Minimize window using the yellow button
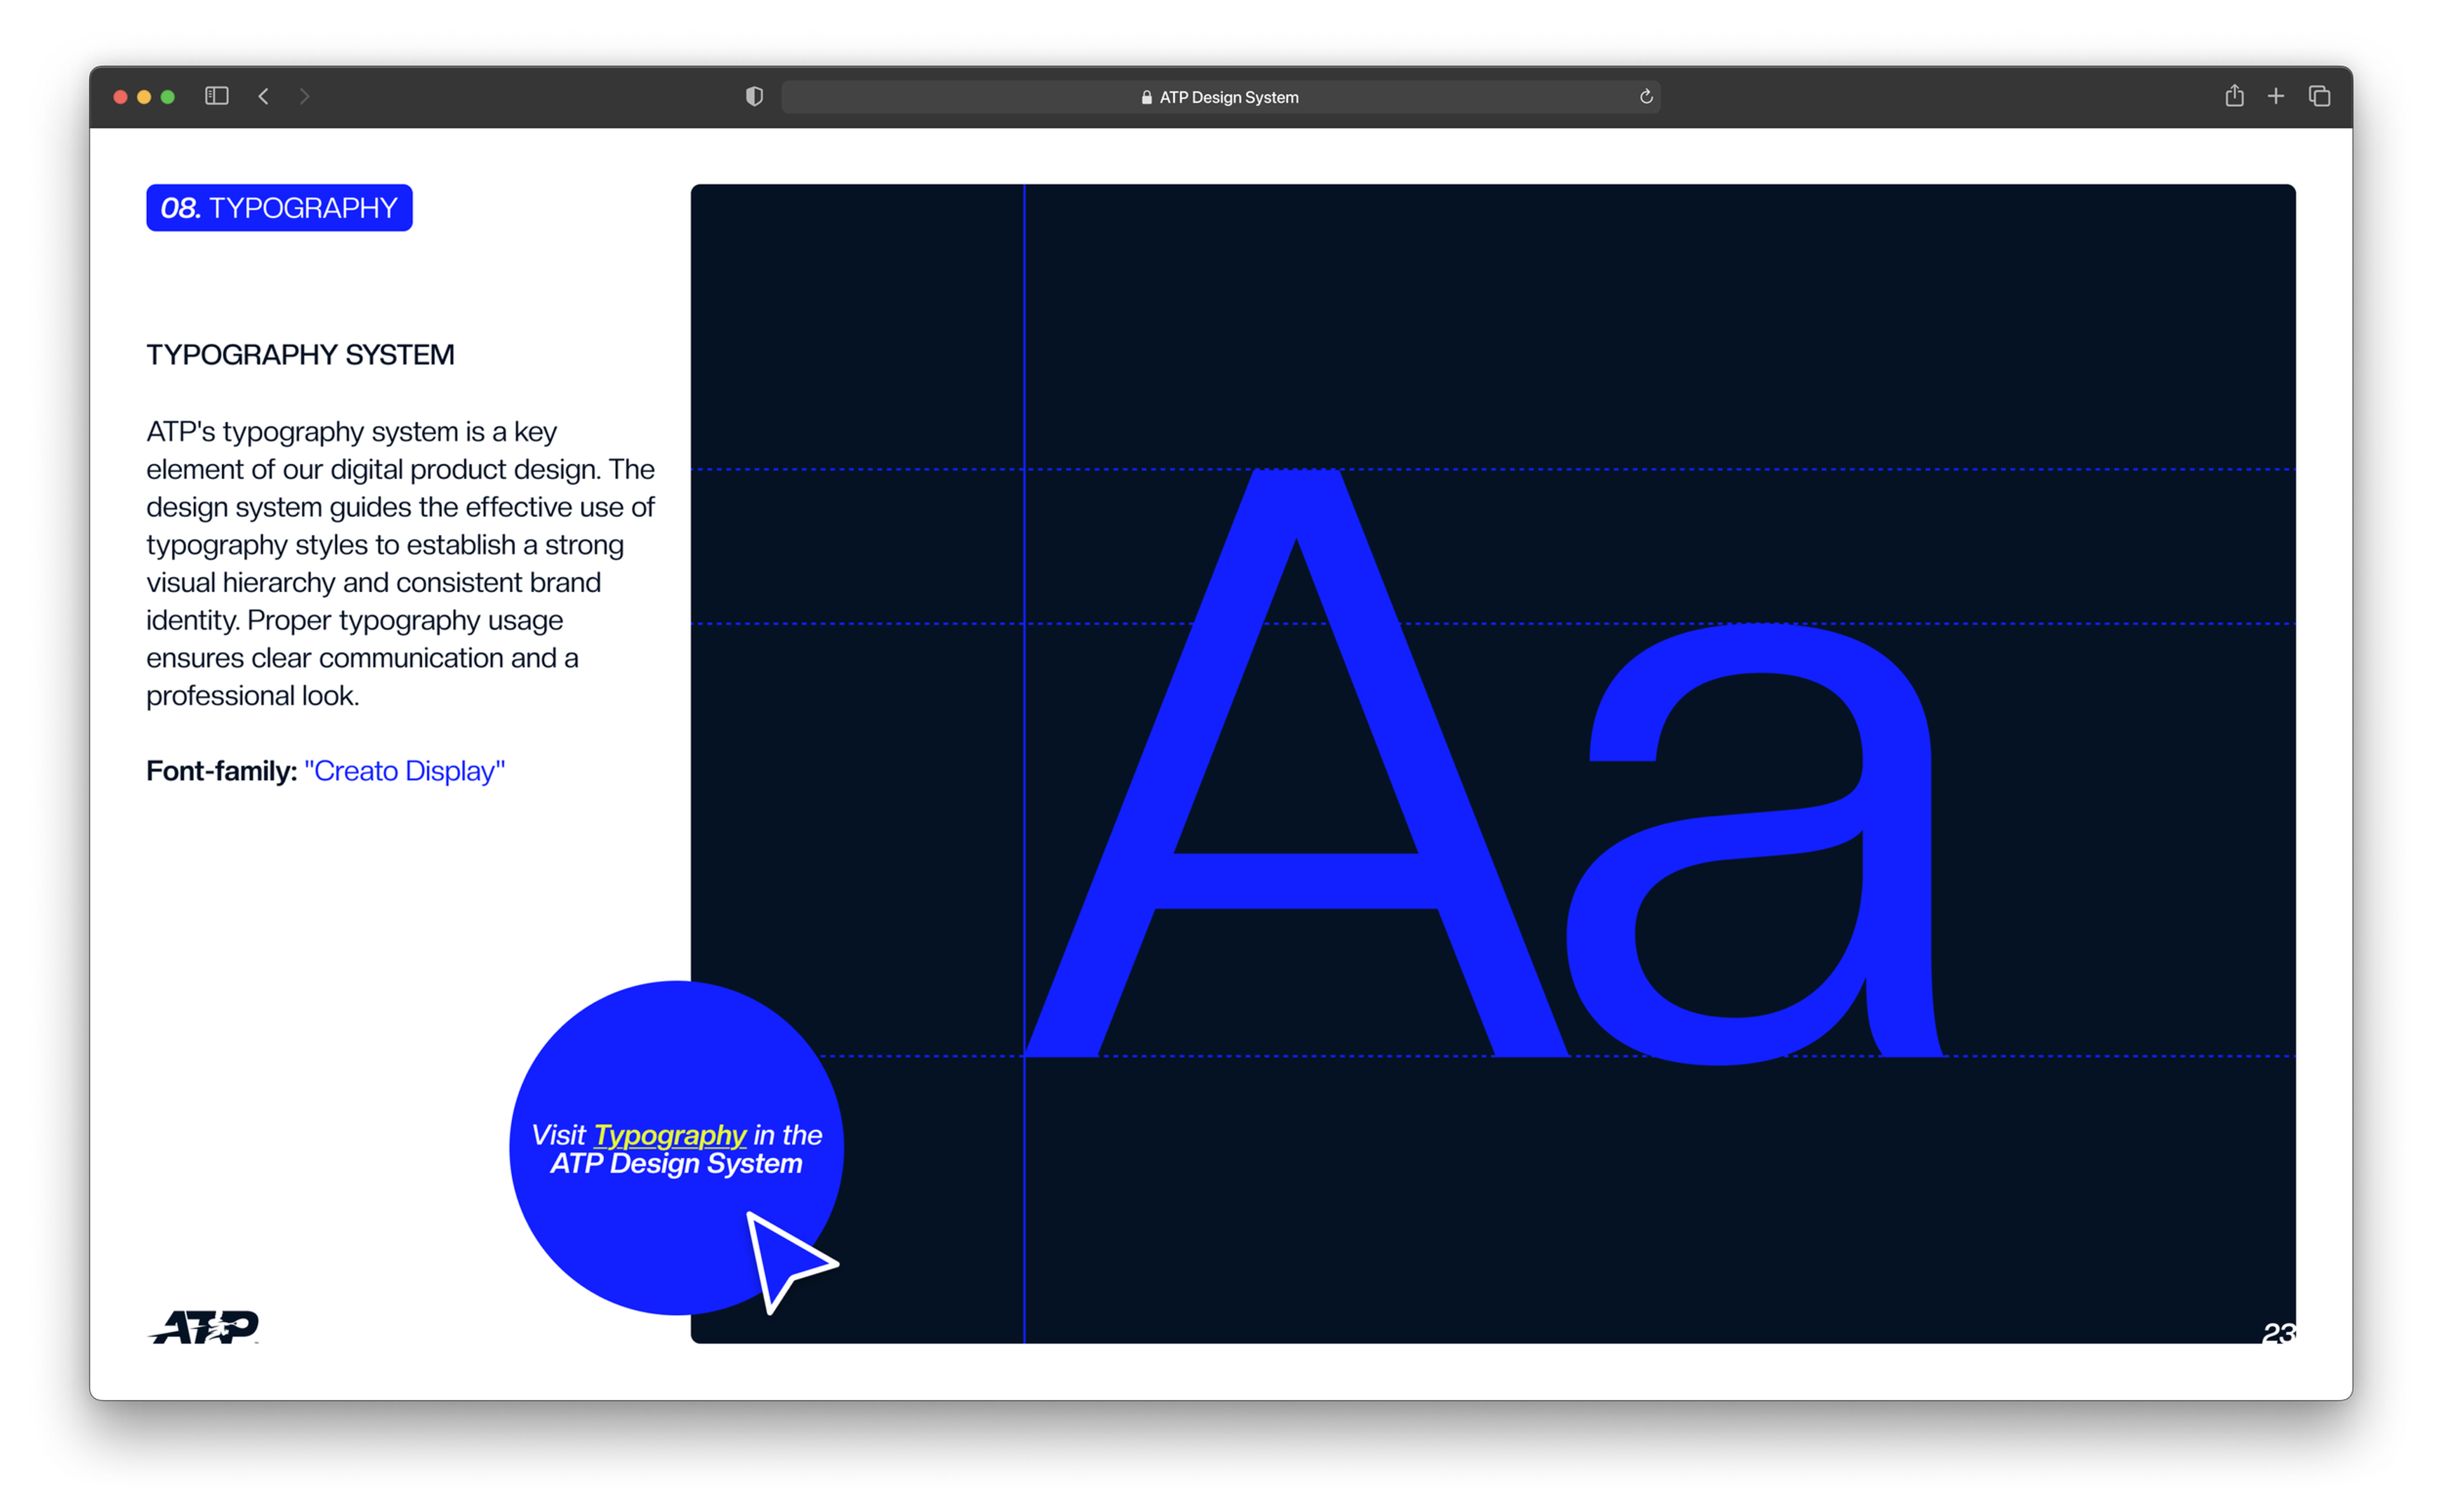The width and height of the screenshot is (2441, 1512). coord(144,97)
